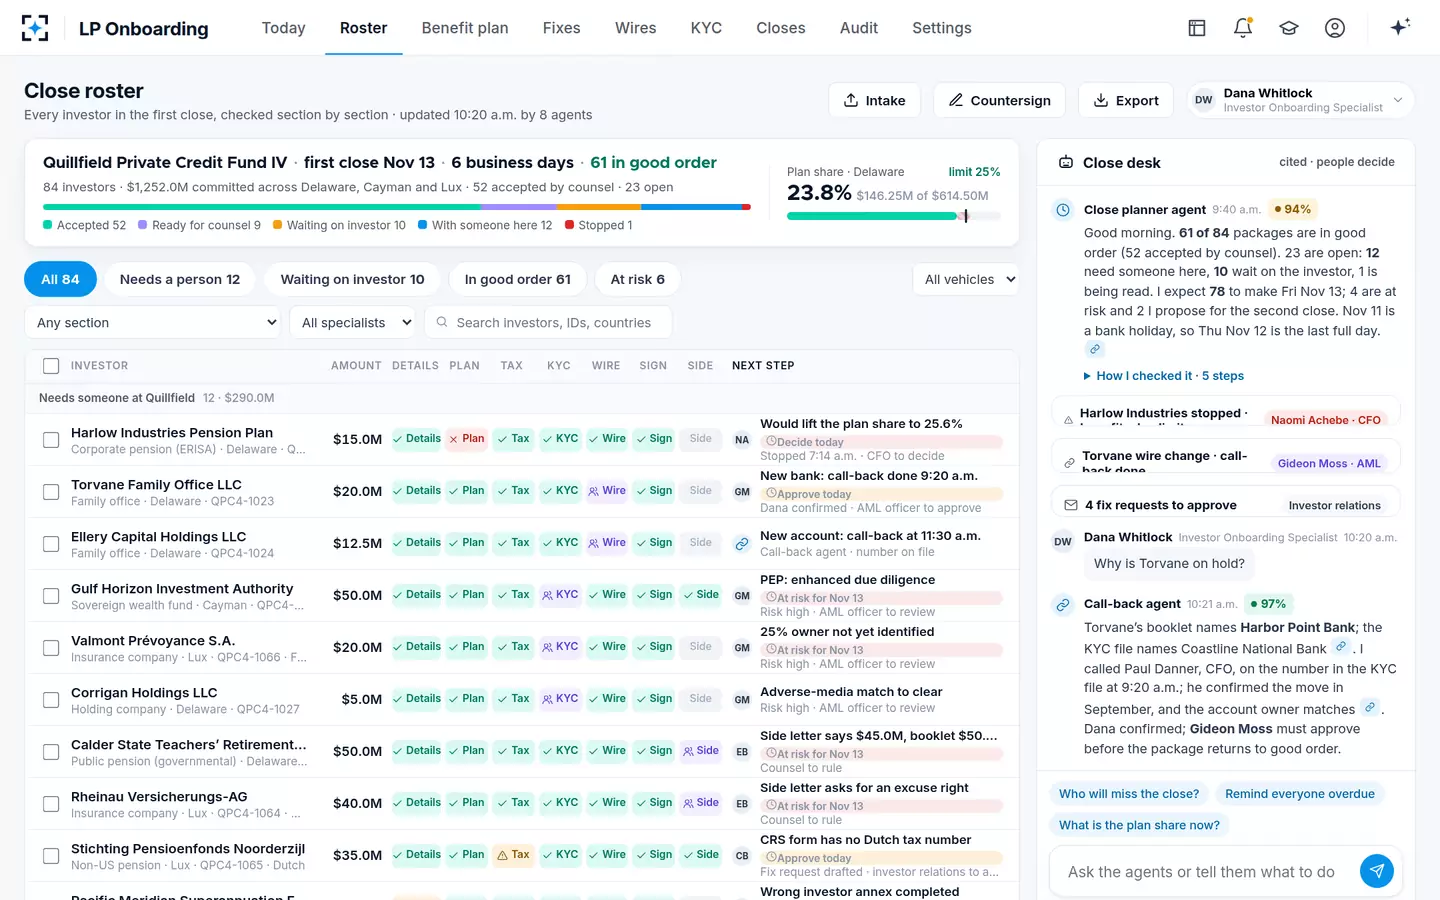Open the Any section dropdown

point(153,322)
